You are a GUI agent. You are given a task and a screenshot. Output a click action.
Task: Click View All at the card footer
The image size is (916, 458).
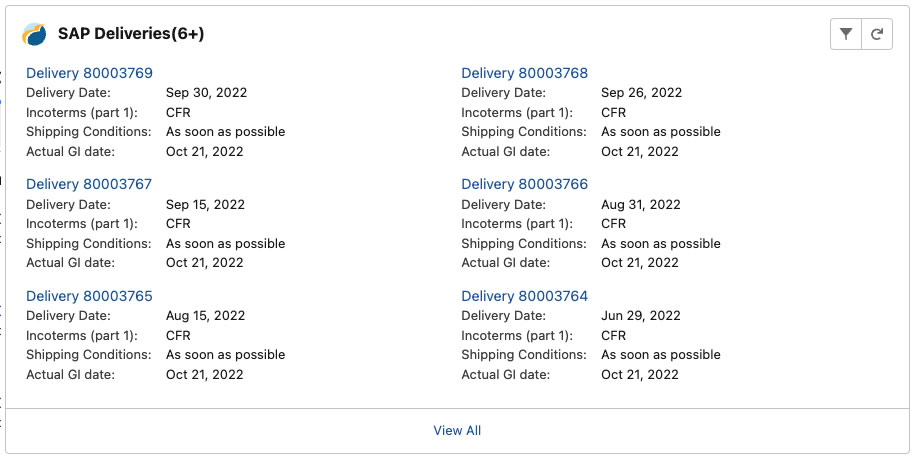(x=457, y=431)
